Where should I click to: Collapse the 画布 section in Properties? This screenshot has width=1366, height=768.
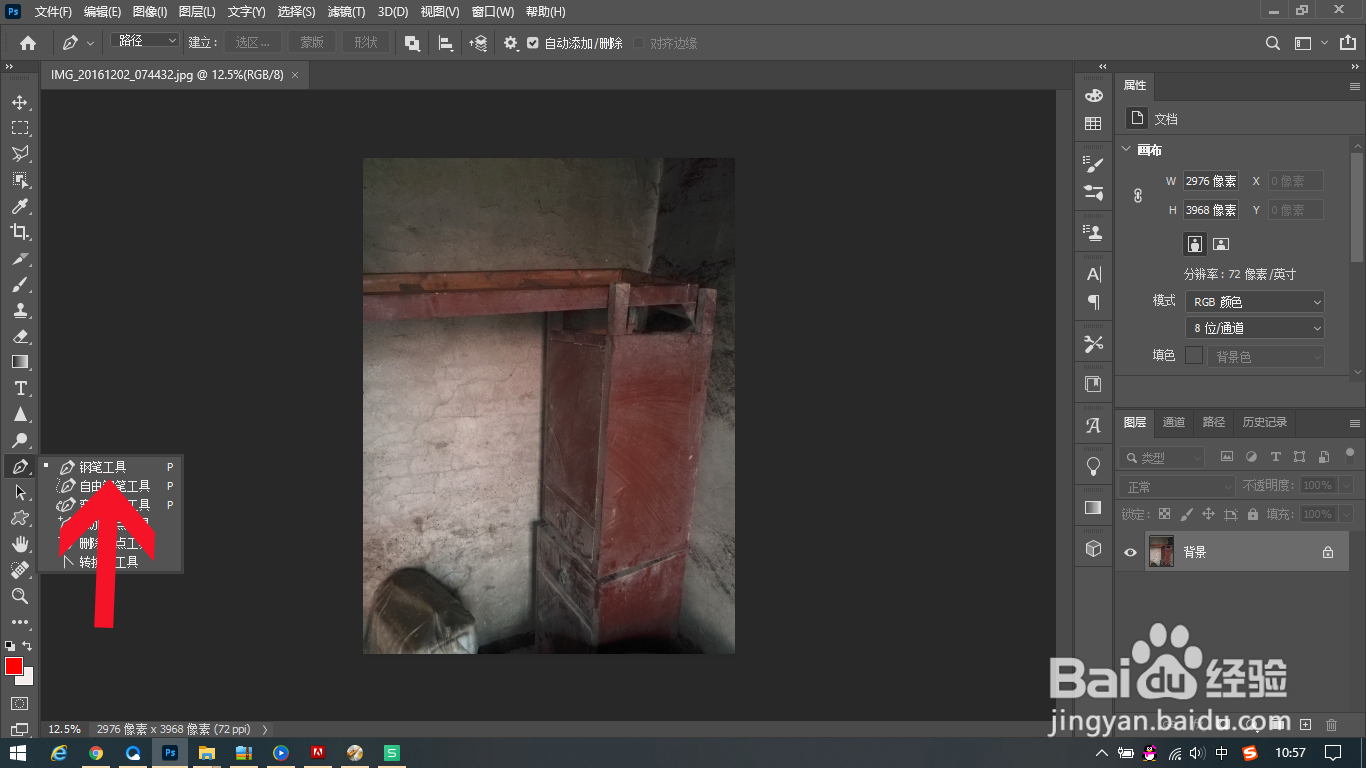click(x=1127, y=150)
